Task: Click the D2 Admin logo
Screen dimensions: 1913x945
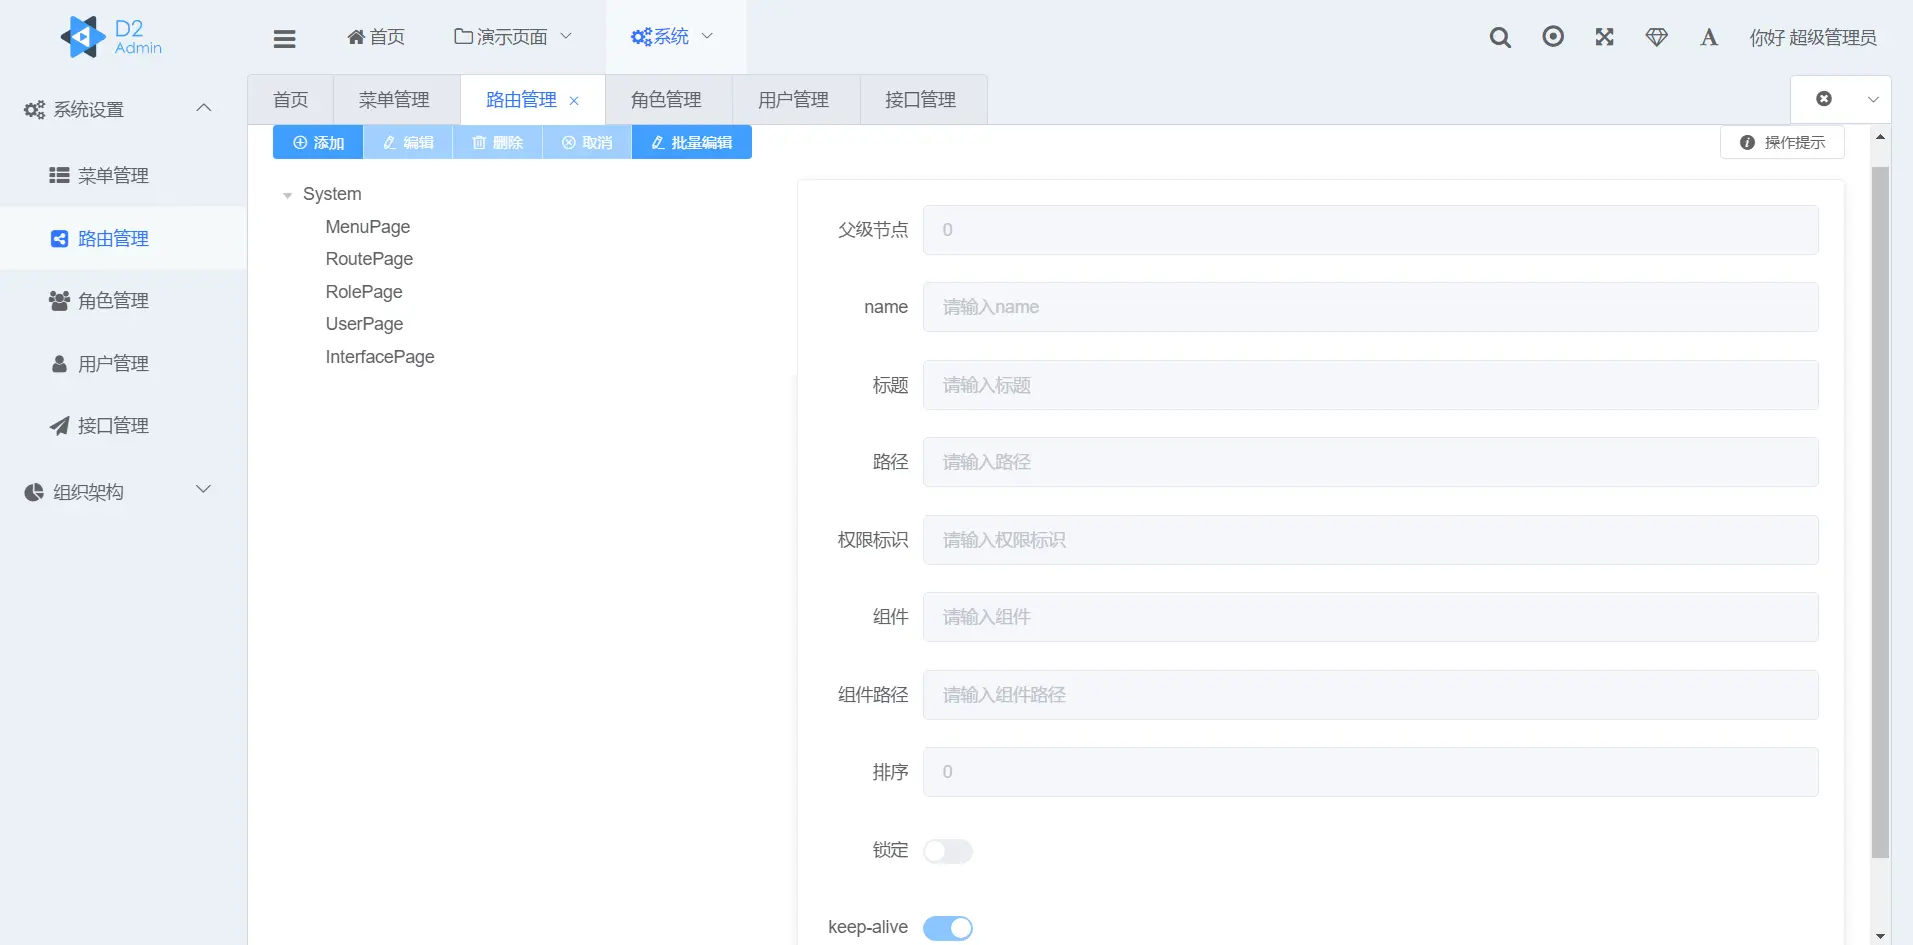Action: click(111, 37)
